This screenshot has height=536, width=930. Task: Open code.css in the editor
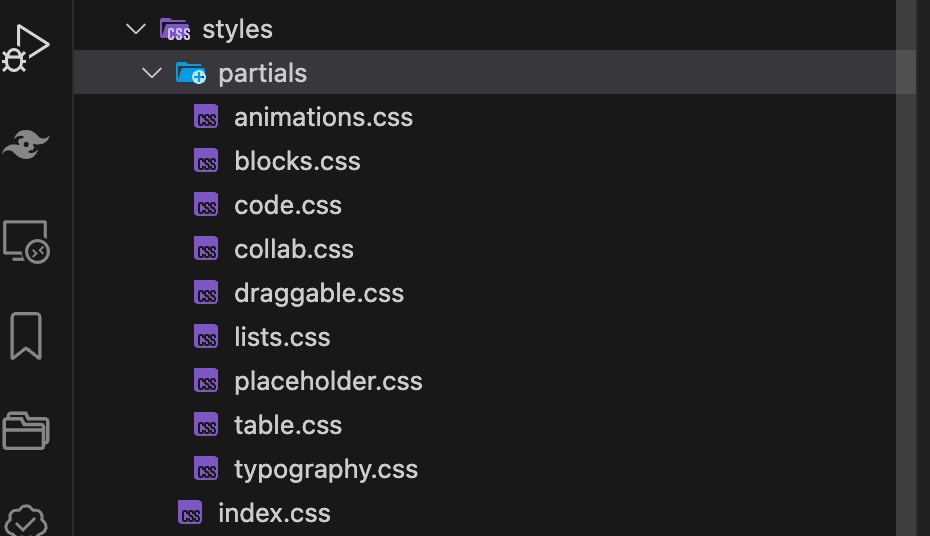(x=288, y=205)
